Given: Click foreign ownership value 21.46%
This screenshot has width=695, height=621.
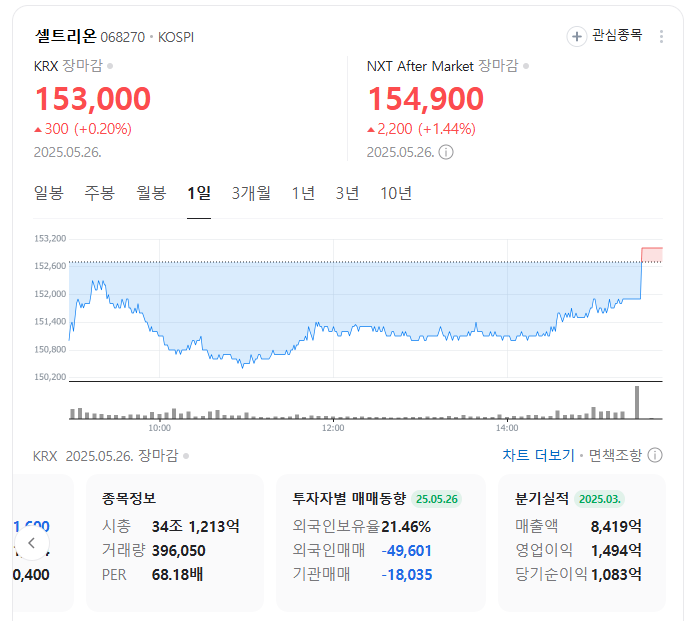Looking at the screenshot, I should point(406,526).
